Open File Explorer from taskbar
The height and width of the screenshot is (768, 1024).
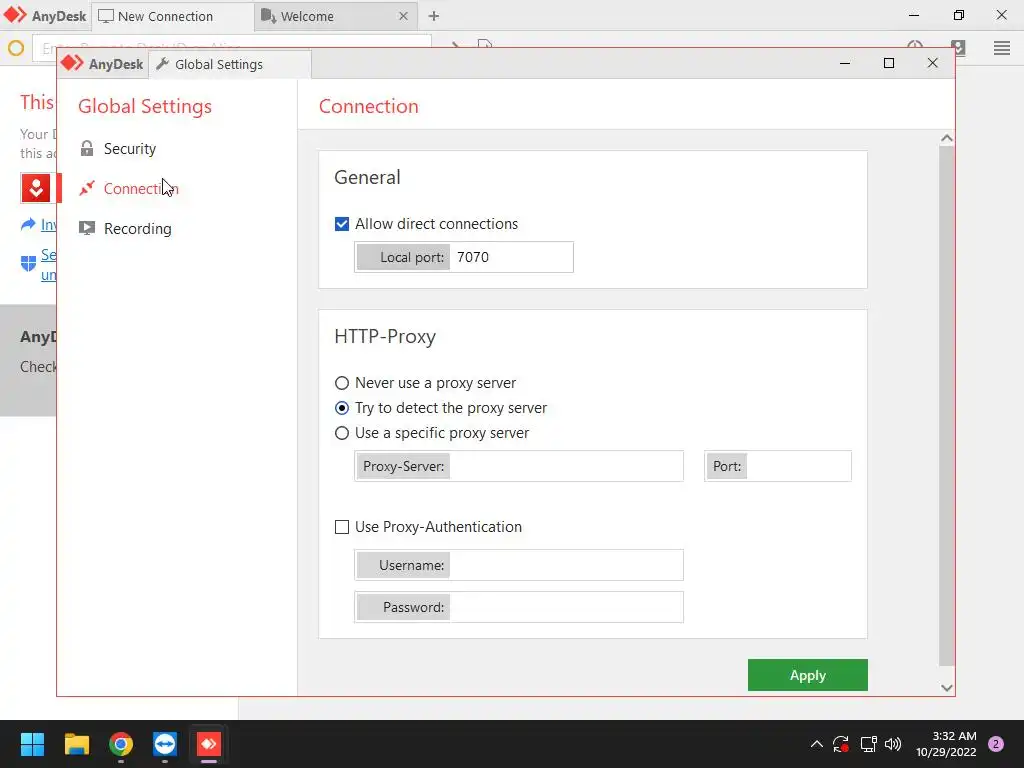point(77,744)
